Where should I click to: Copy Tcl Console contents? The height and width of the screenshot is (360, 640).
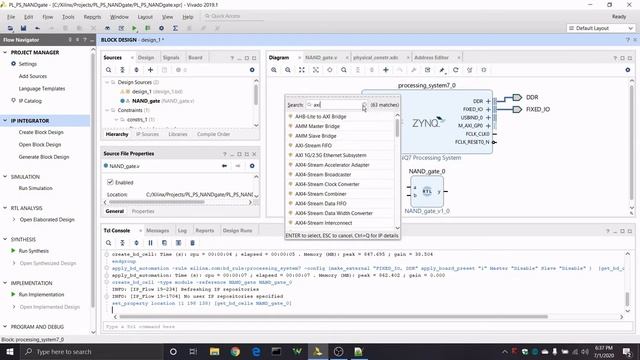(164, 243)
